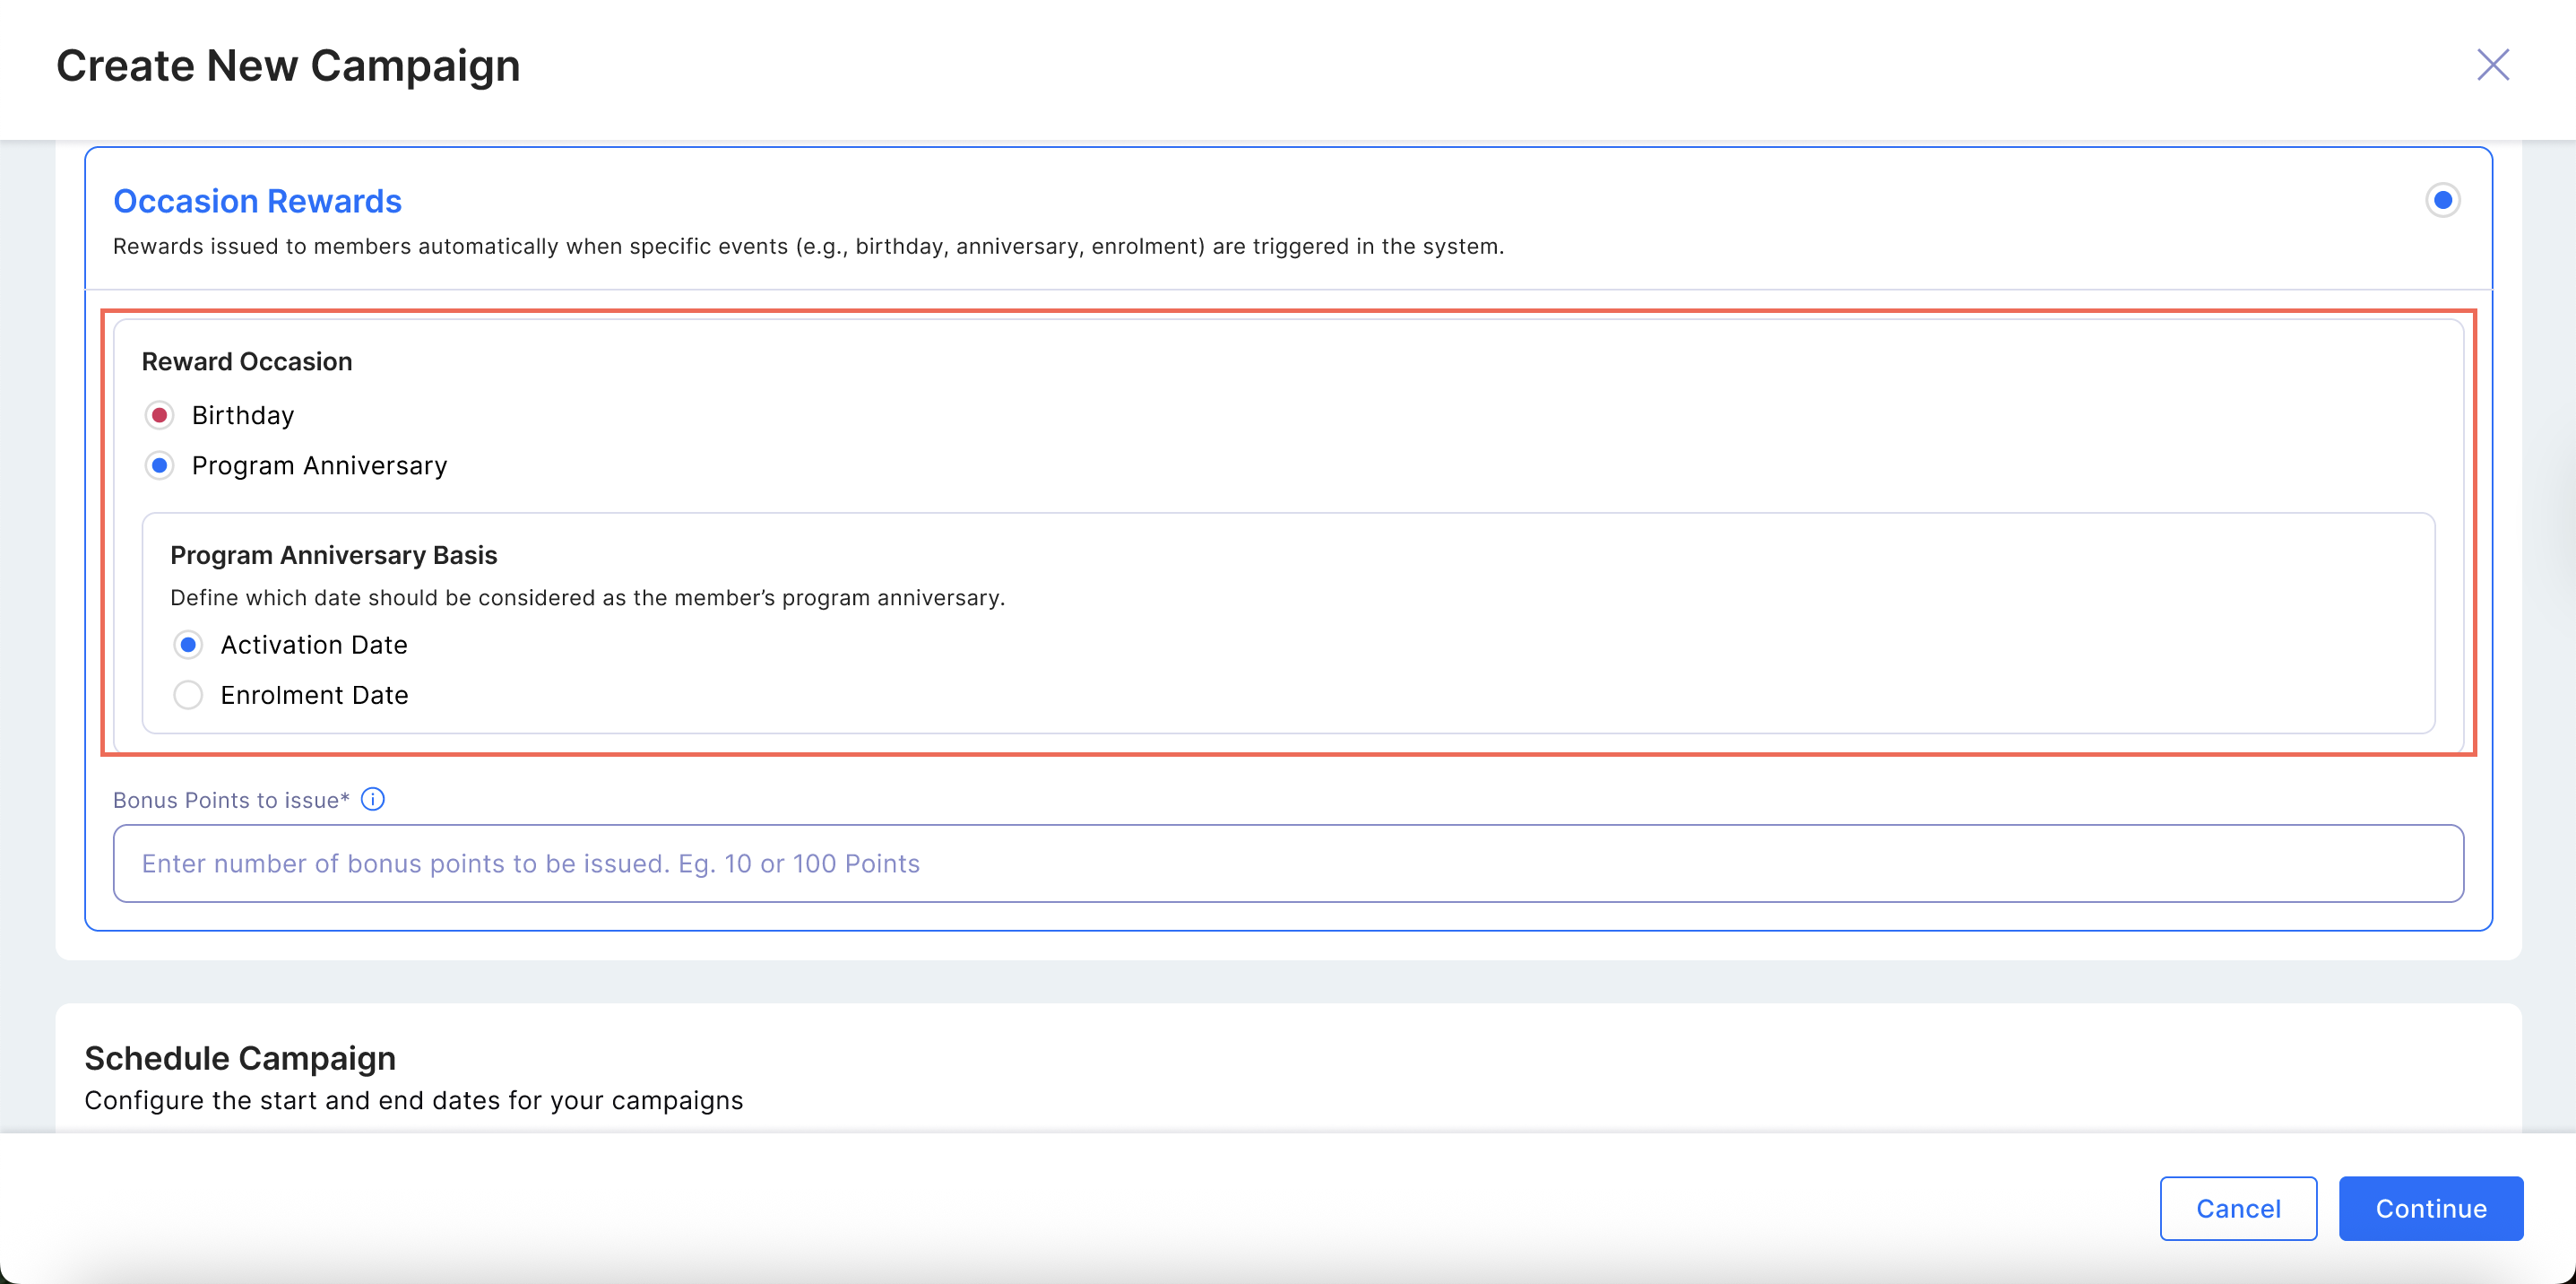The width and height of the screenshot is (2576, 1284).
Task: Close the Create New Campaign dialog
Action: 2492,65
